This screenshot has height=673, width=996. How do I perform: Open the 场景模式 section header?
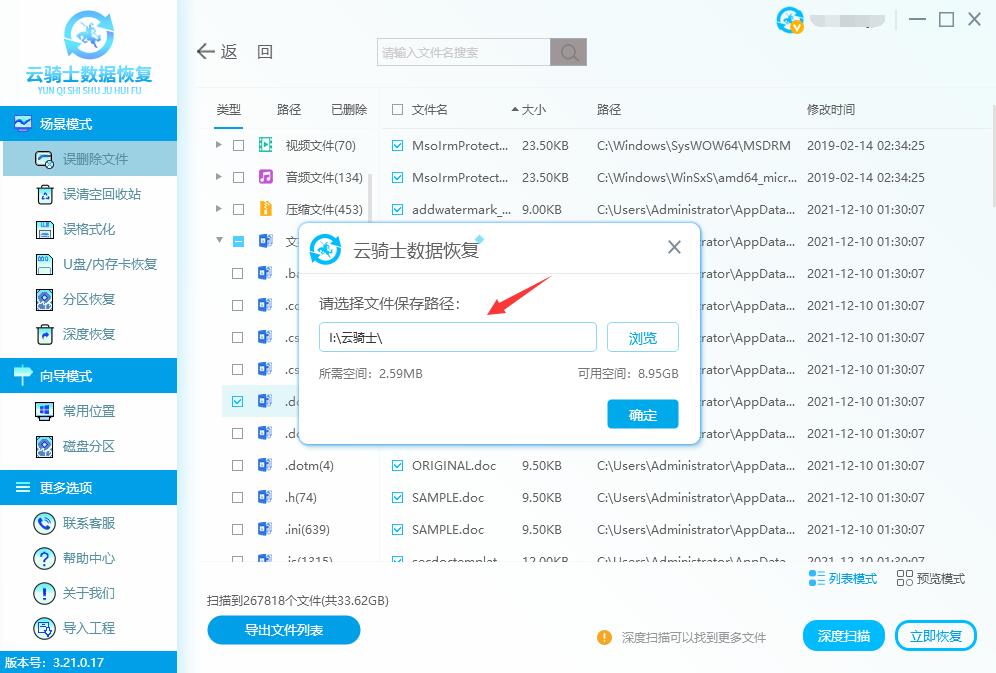[88, 123]
